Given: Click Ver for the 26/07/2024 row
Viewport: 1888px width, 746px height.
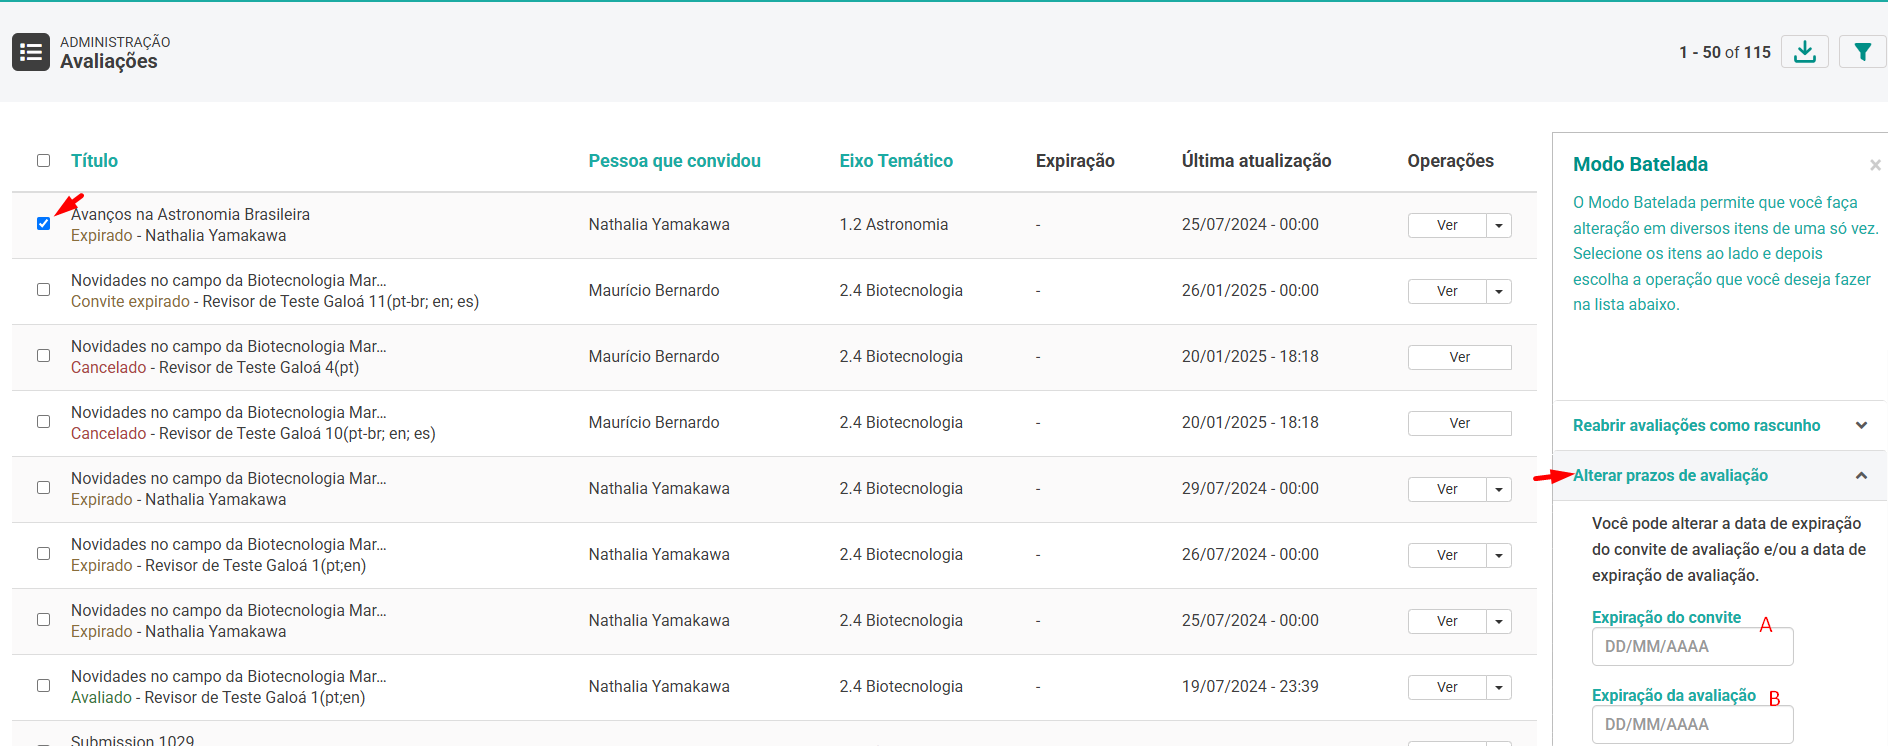Looking at the screenshot, I should pyautogui.click(x=1447, y=555).
